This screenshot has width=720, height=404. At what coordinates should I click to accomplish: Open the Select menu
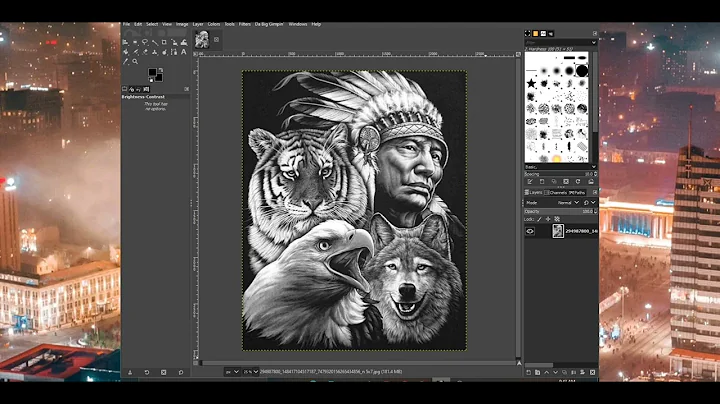coord(152,24)
